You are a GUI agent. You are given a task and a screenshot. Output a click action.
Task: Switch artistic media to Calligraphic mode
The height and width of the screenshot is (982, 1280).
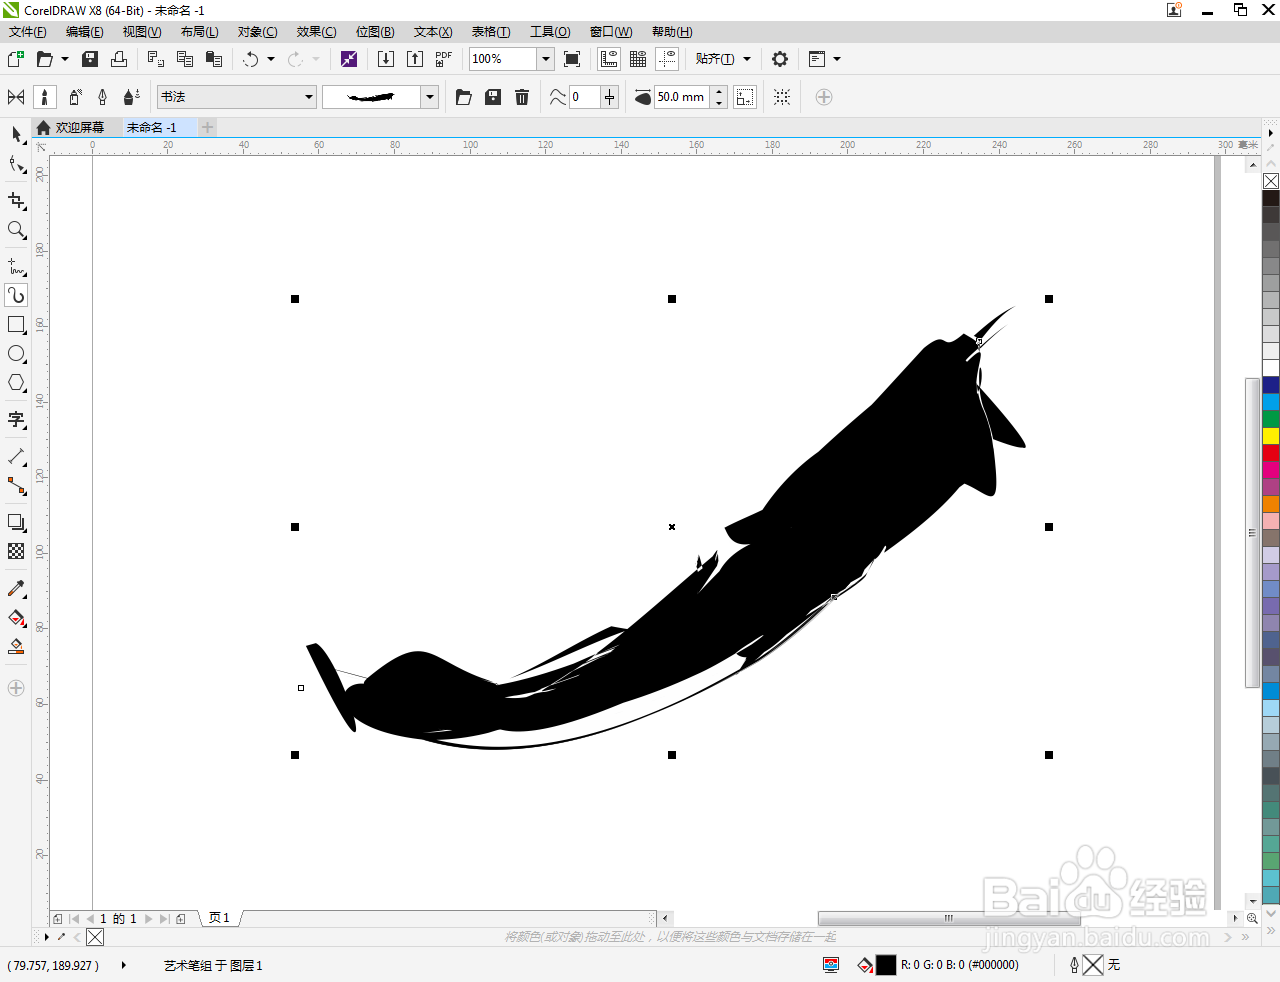[102, 97]
